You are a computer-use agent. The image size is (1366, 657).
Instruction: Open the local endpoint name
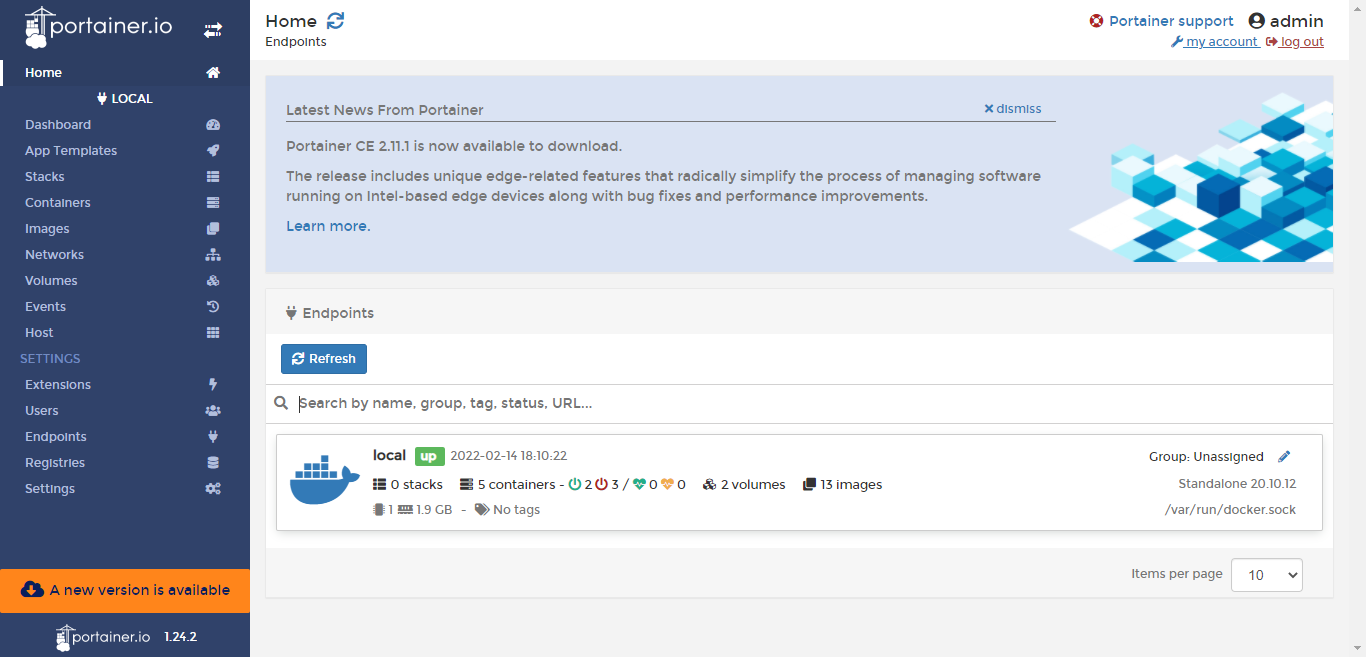coord(389,455)
